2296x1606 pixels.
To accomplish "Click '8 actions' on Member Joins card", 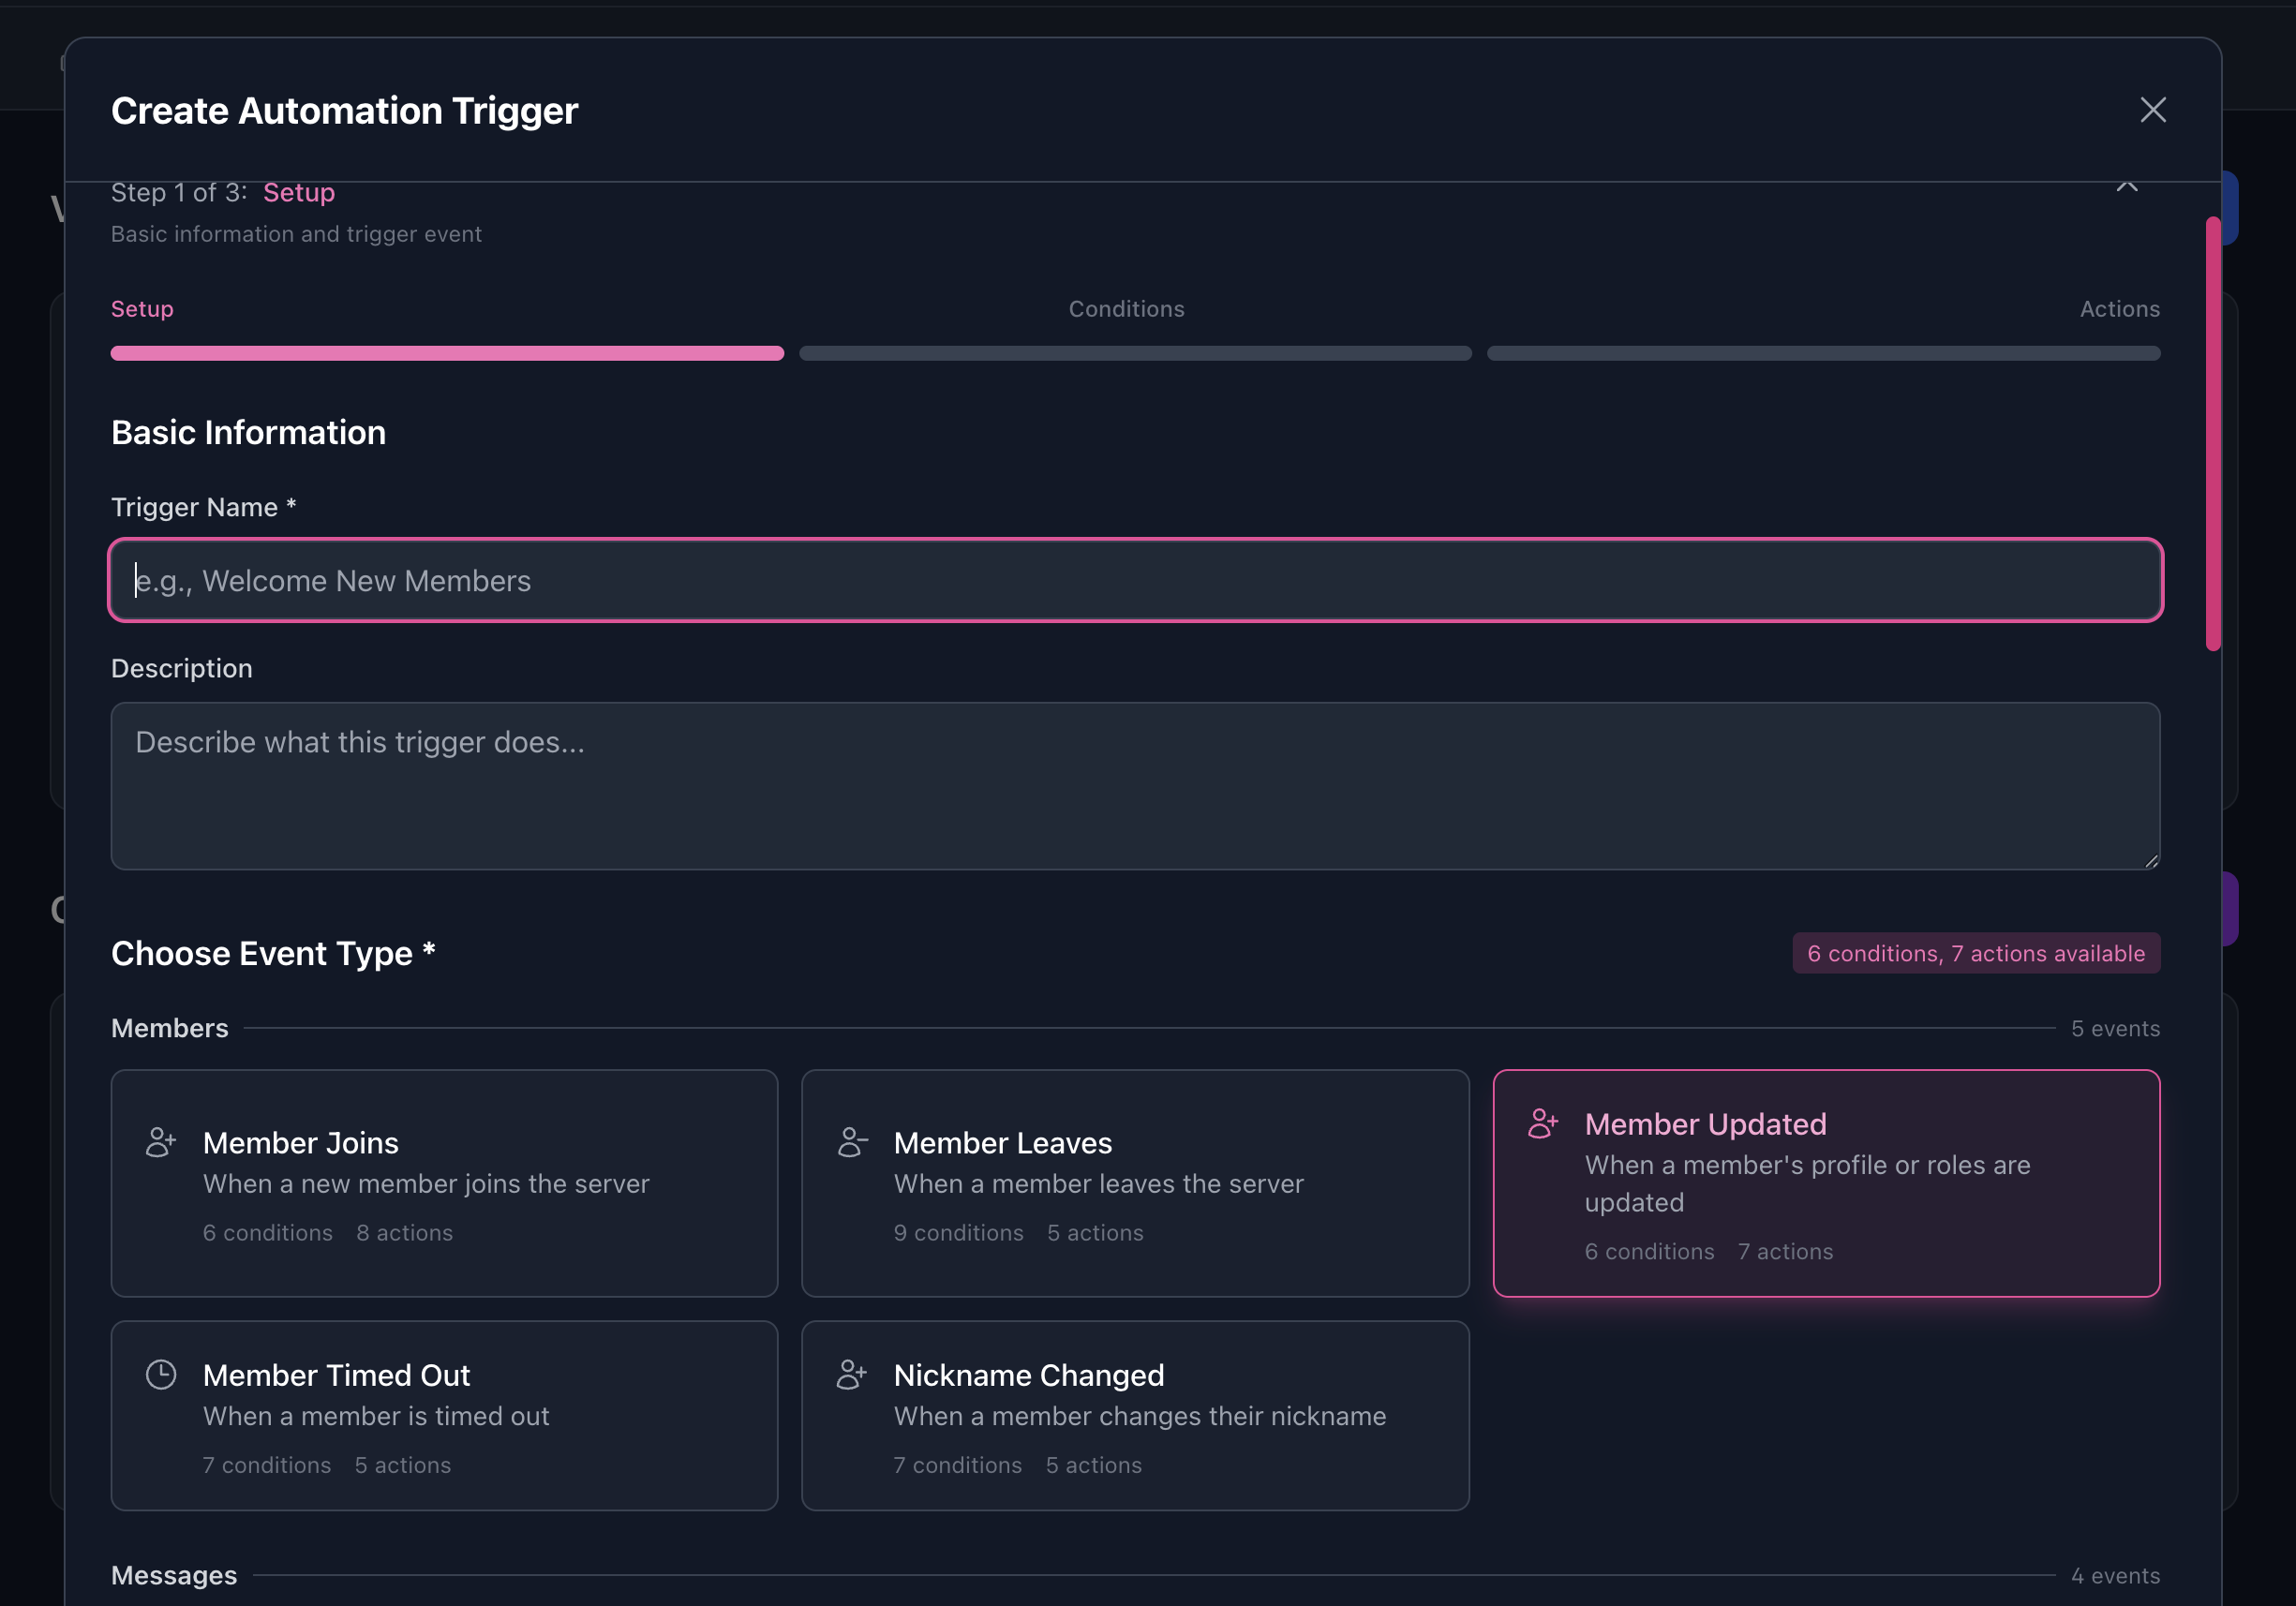I will coord(404,1232).
